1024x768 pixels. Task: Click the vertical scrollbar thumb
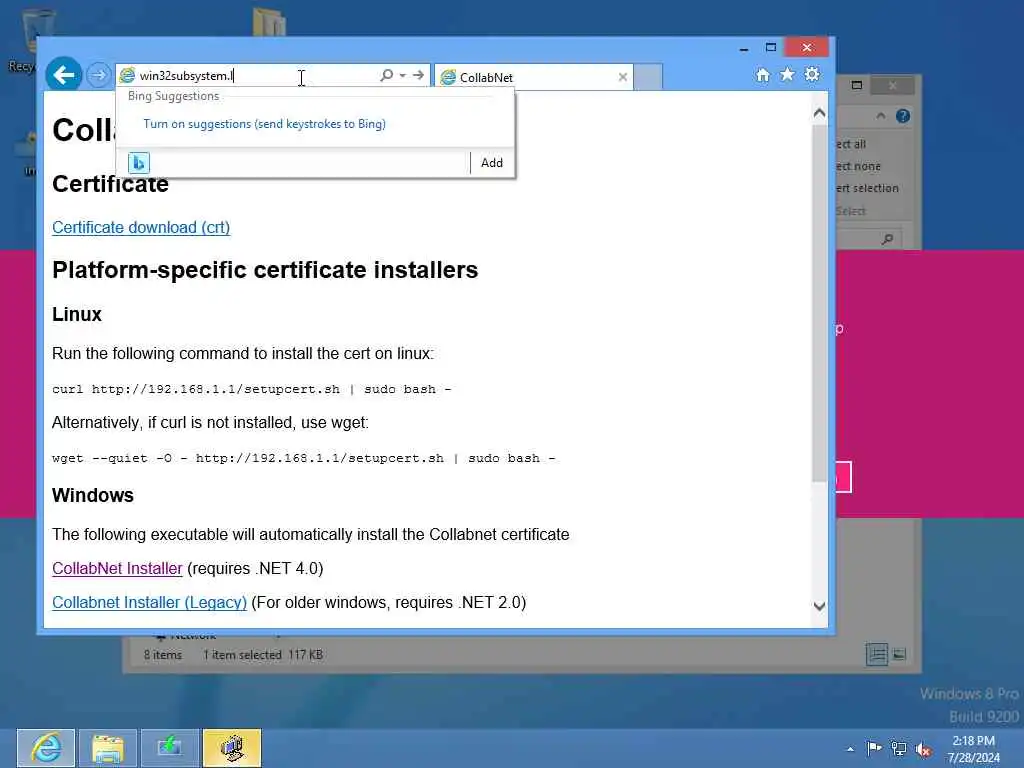click(x=820, y=304)
